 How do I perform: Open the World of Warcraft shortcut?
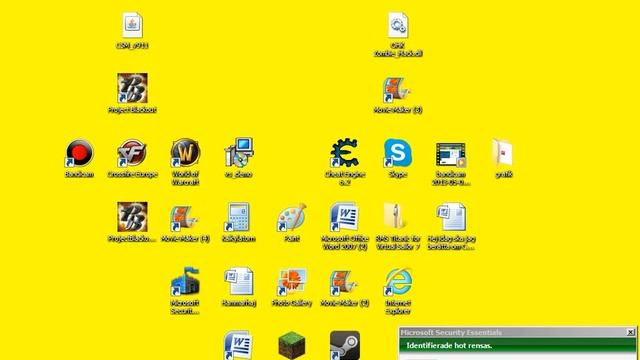click(x=185, y=153)
